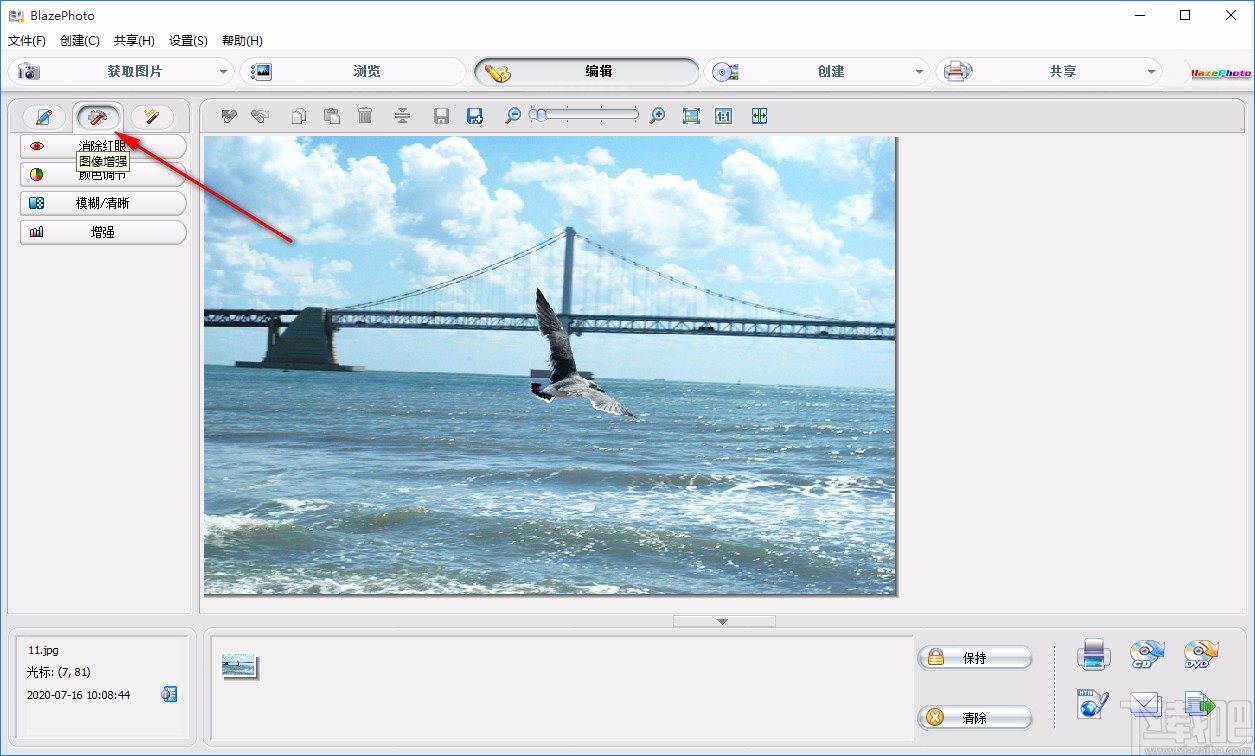Viewport: 1255px width, 756px height.
Task: Click the 1:1 actual size icon
Action: 724,115
